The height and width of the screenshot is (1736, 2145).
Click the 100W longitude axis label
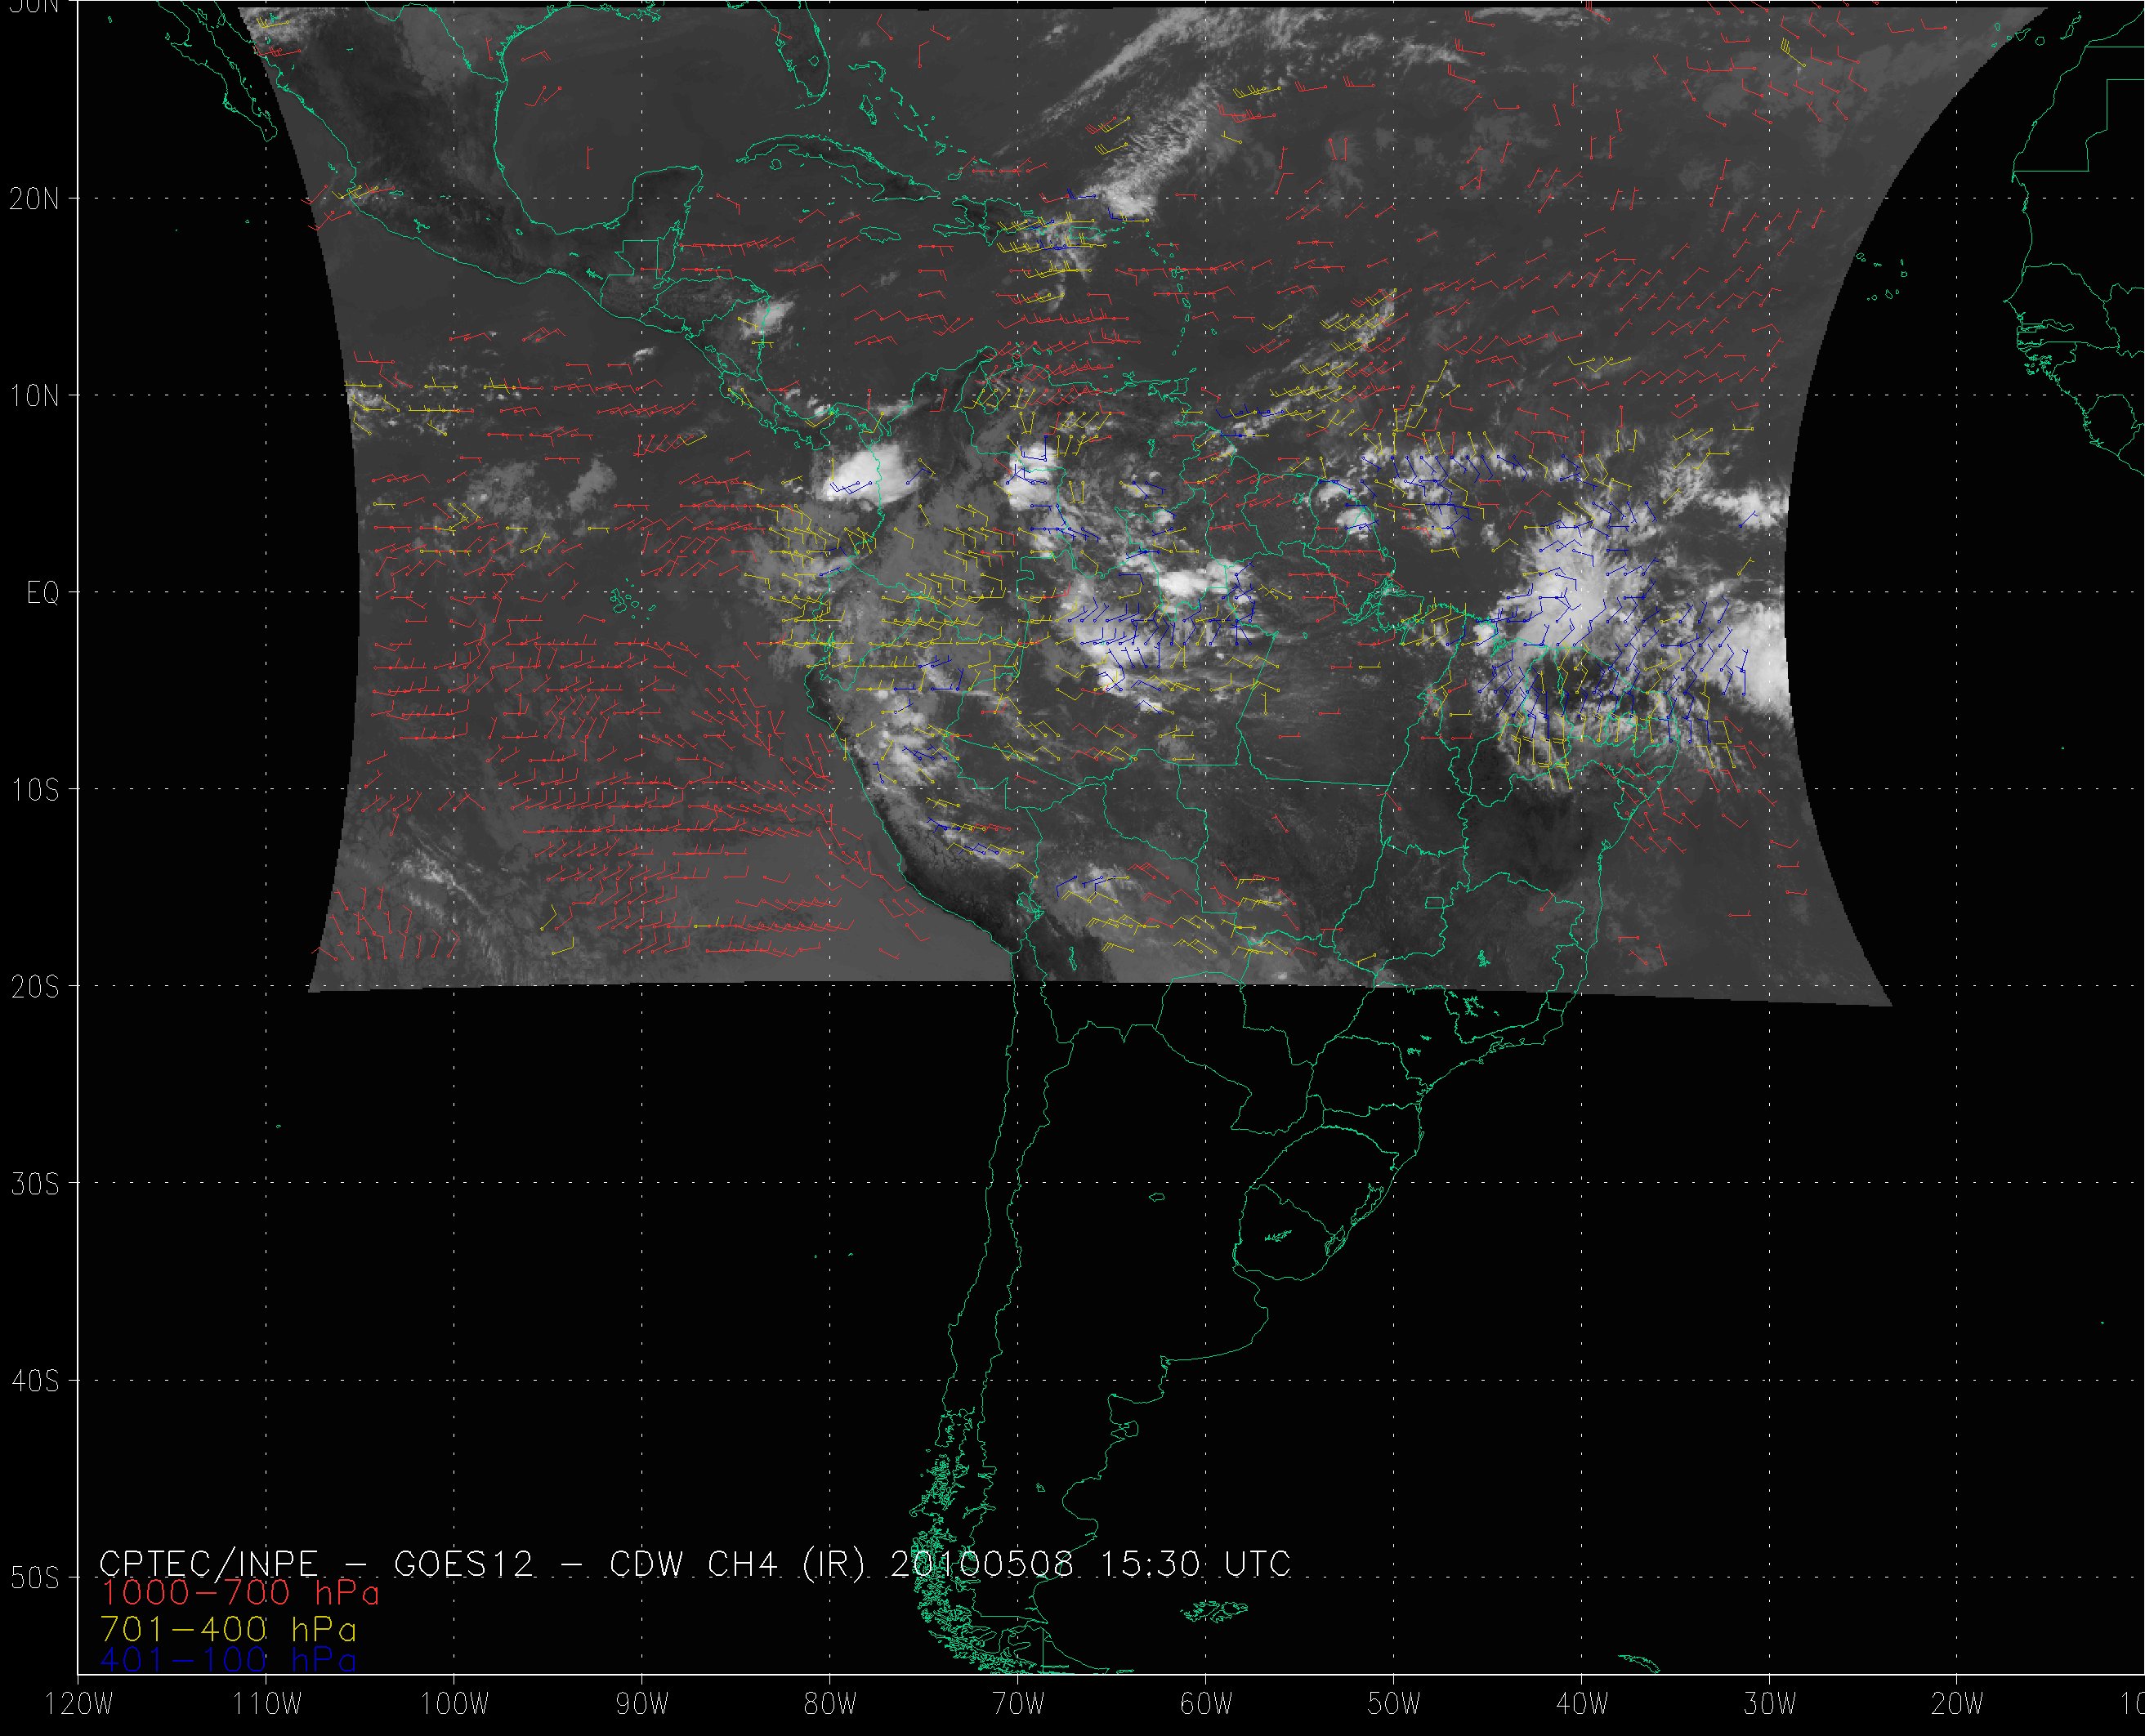(x=454, y=1705)
